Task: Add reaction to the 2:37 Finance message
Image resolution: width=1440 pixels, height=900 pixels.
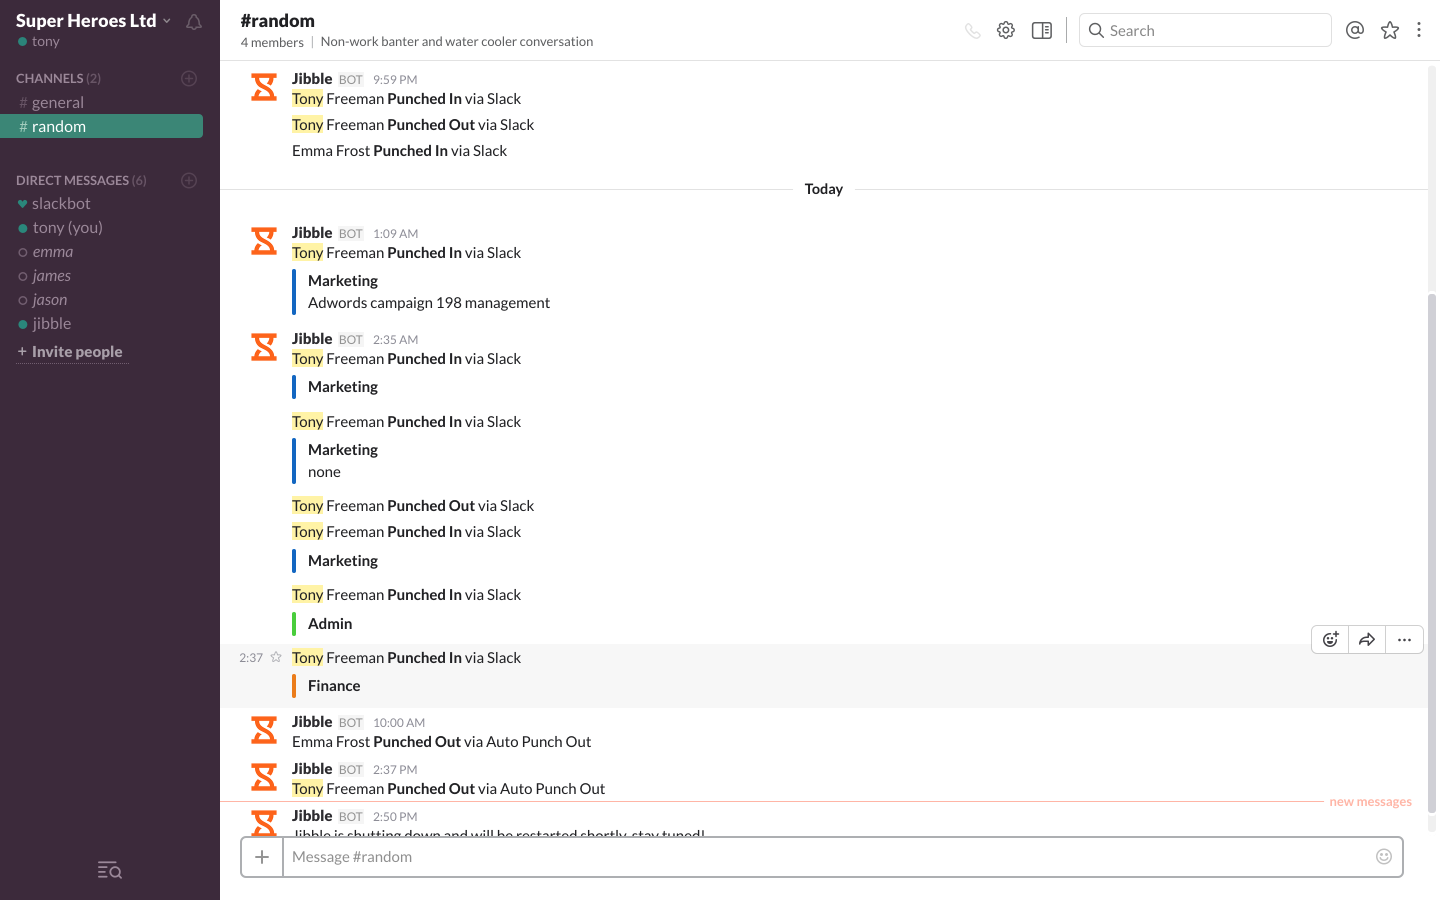Action: [1330, 640]
